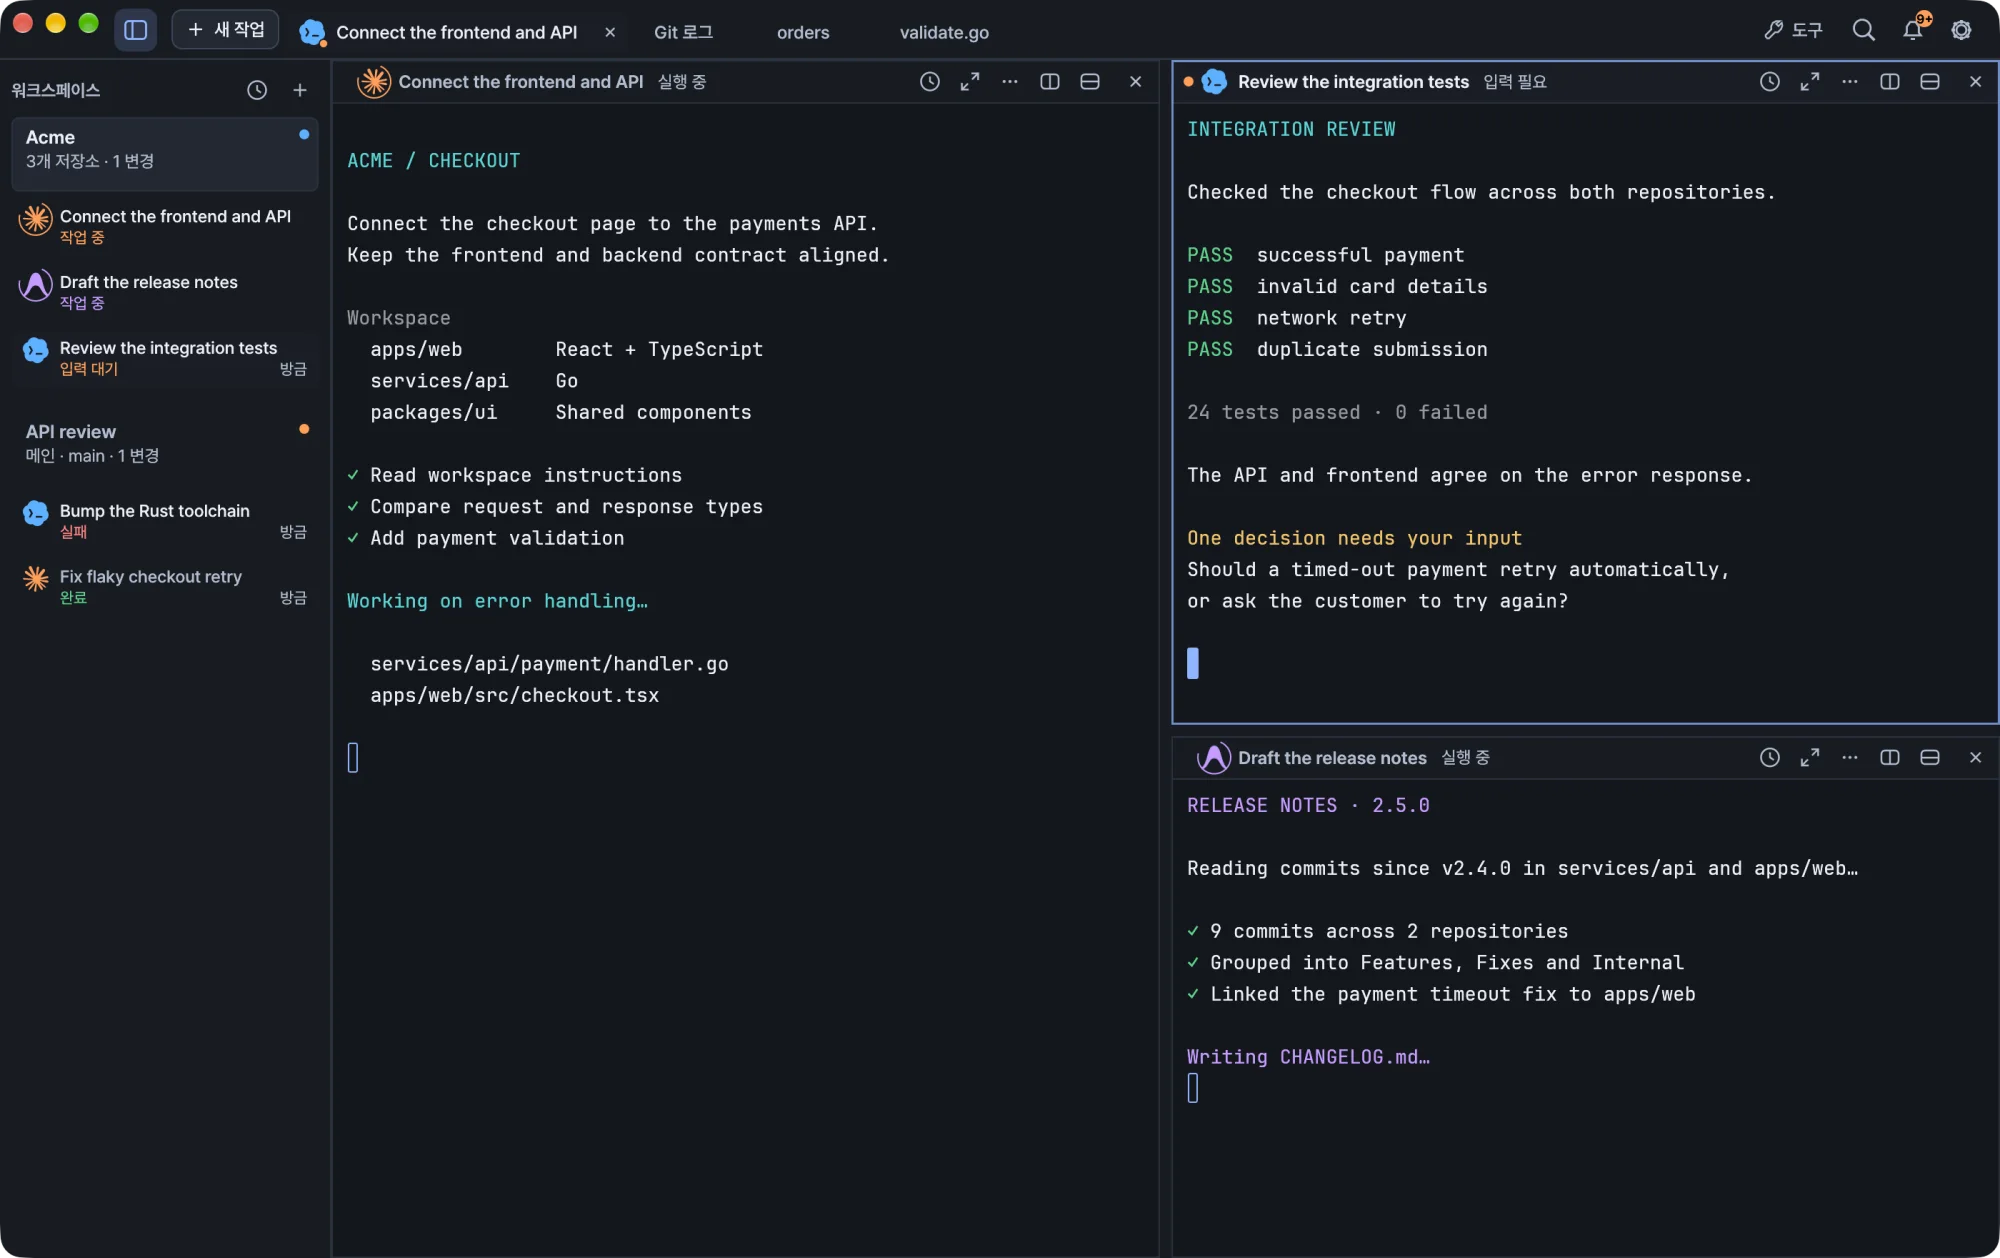
Task: Split Connect the frontend pane horizontally
Action: pos(1090,82)
